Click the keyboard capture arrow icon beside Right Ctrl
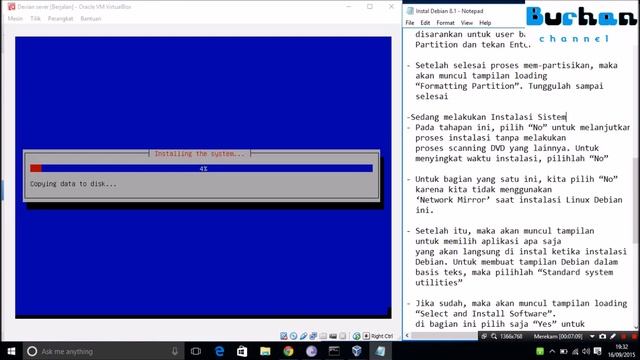Screen dimensions: 640x360 [x=366, y=336]
